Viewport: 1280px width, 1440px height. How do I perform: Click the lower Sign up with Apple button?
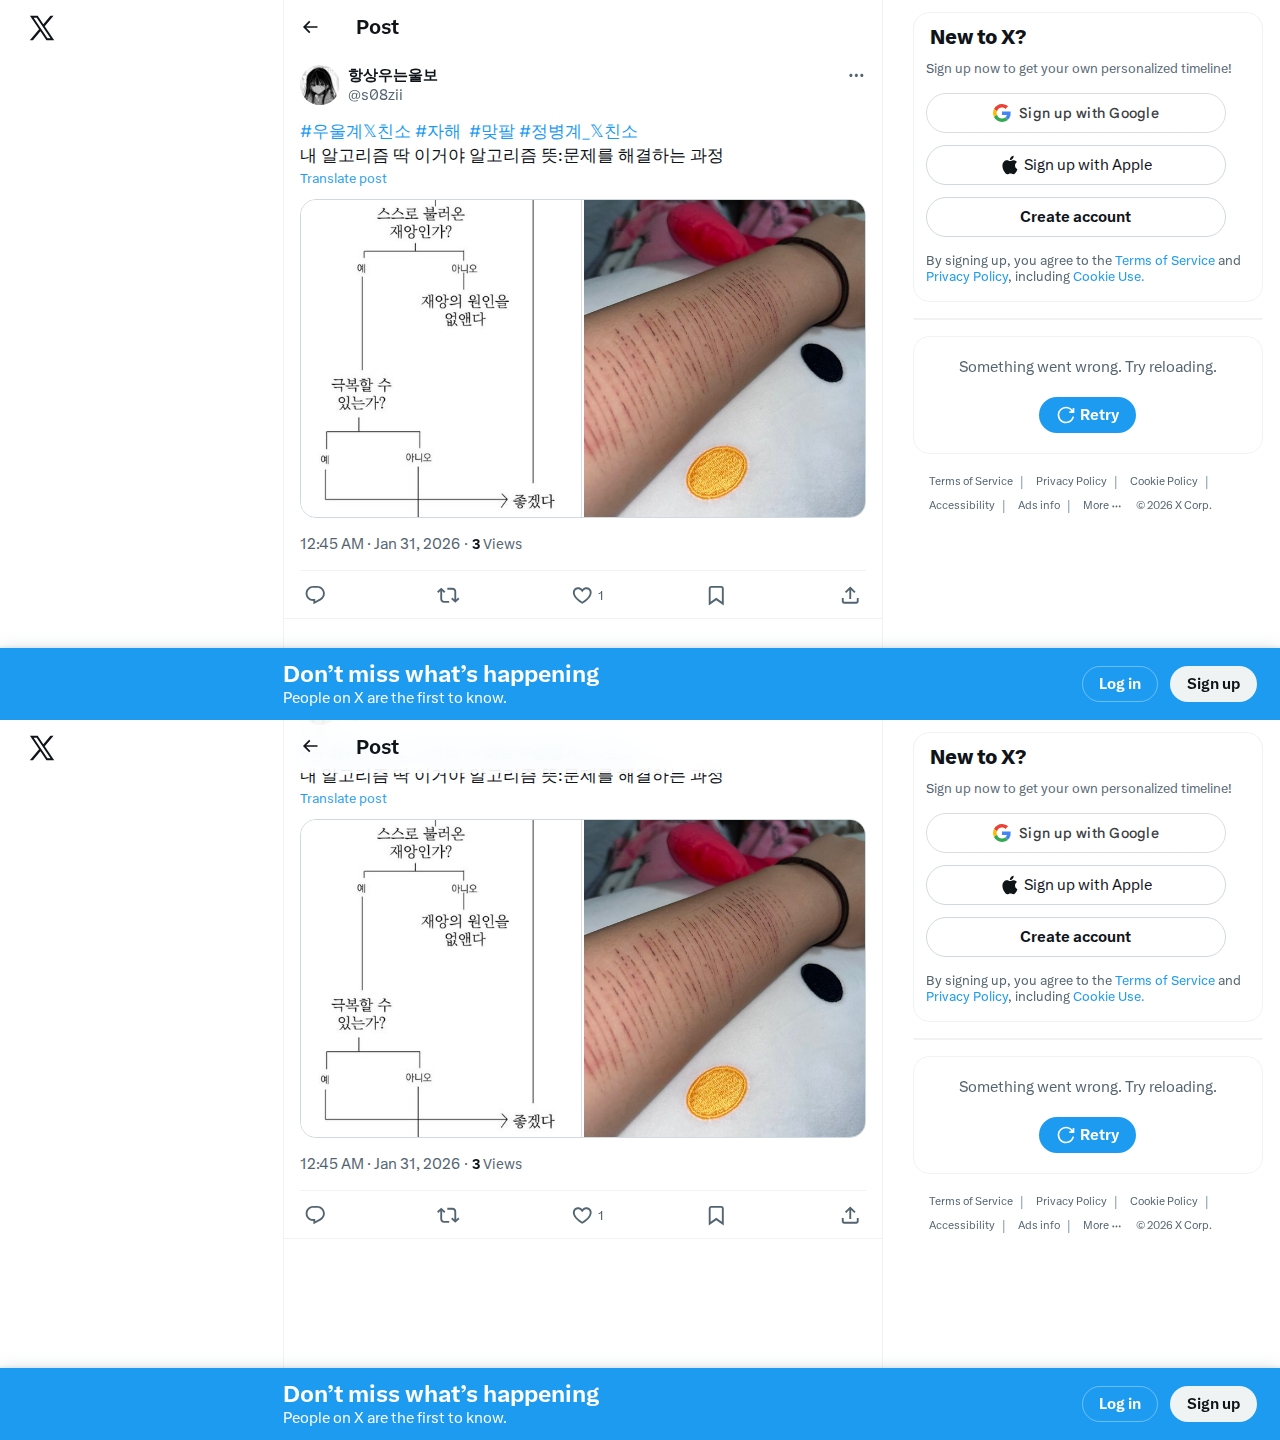(1076, 885)
